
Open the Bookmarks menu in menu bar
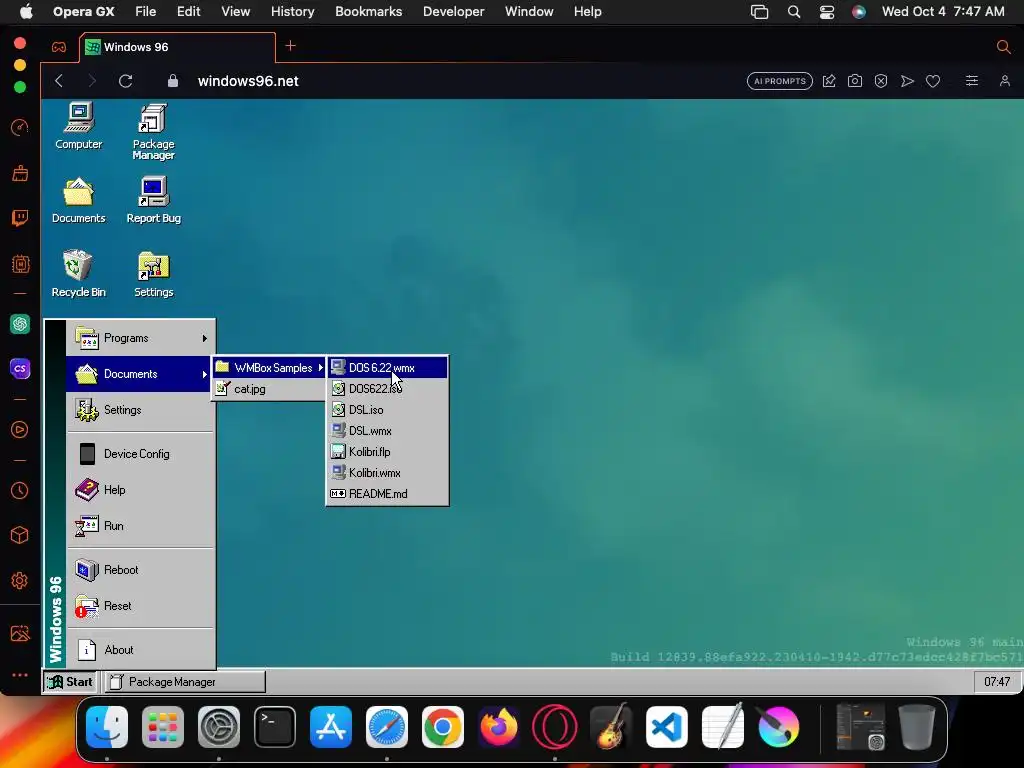pyautogui.click(x=368, y=12)
